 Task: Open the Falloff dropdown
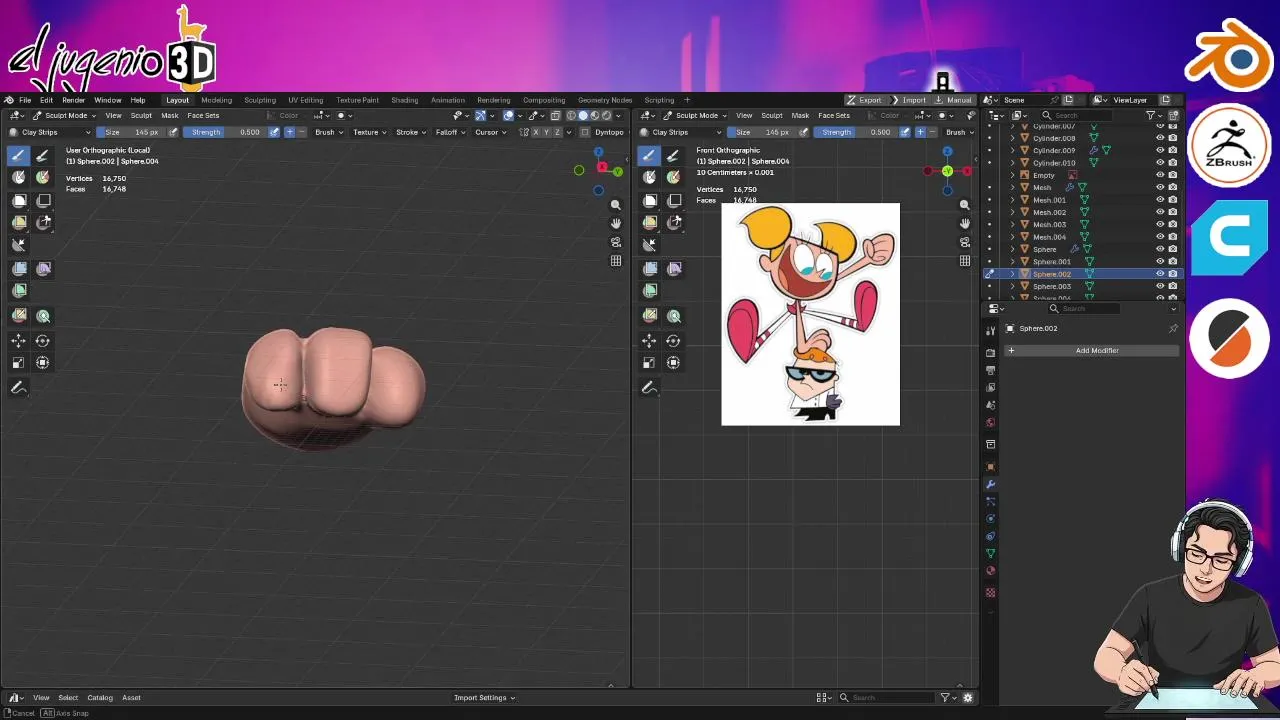tap(450, 132)
